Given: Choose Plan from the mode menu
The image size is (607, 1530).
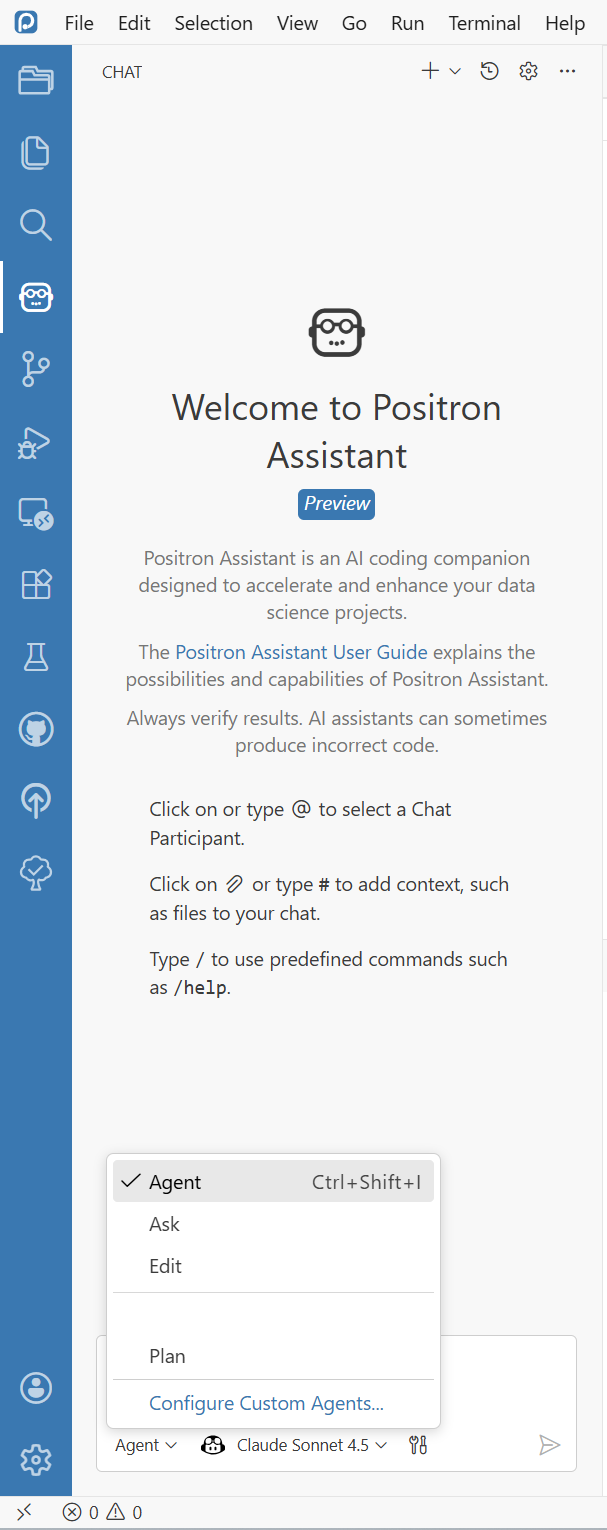Looking at the screenshot, I should 167,1356.
